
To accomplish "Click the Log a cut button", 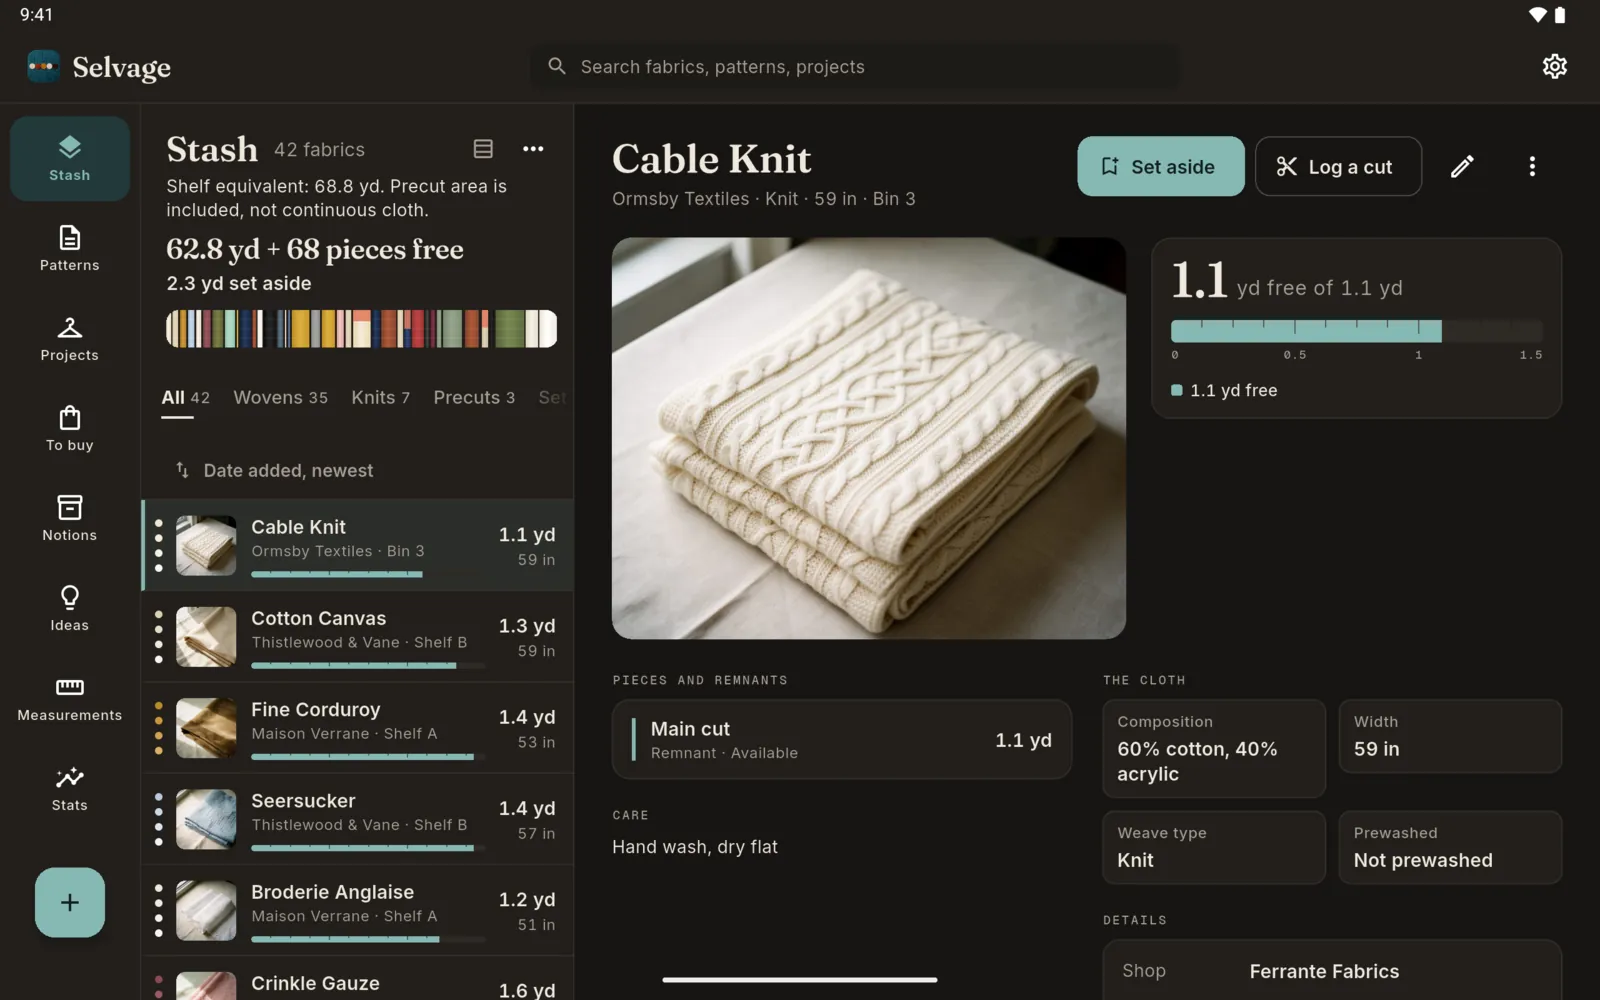I will 1338,166.
